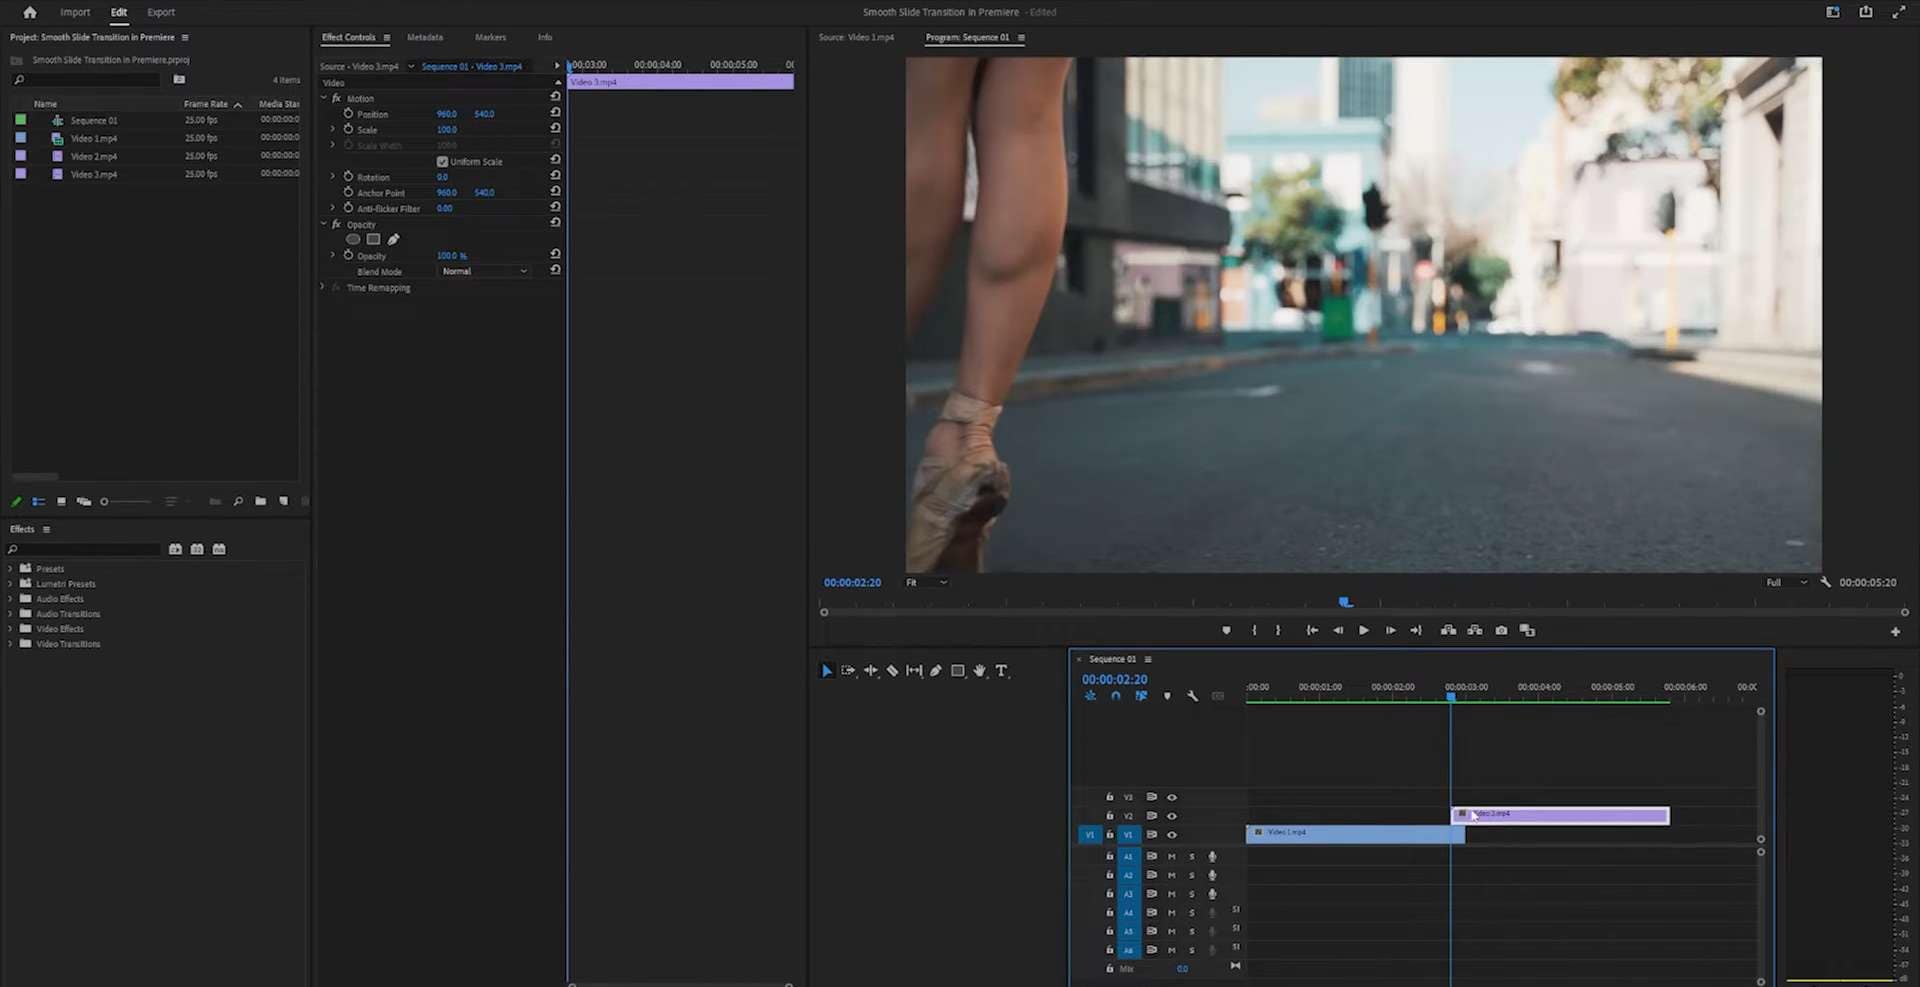Select the Ripple Edit tool
Viewport: 1920px width, 987px height.
[870, 671]
